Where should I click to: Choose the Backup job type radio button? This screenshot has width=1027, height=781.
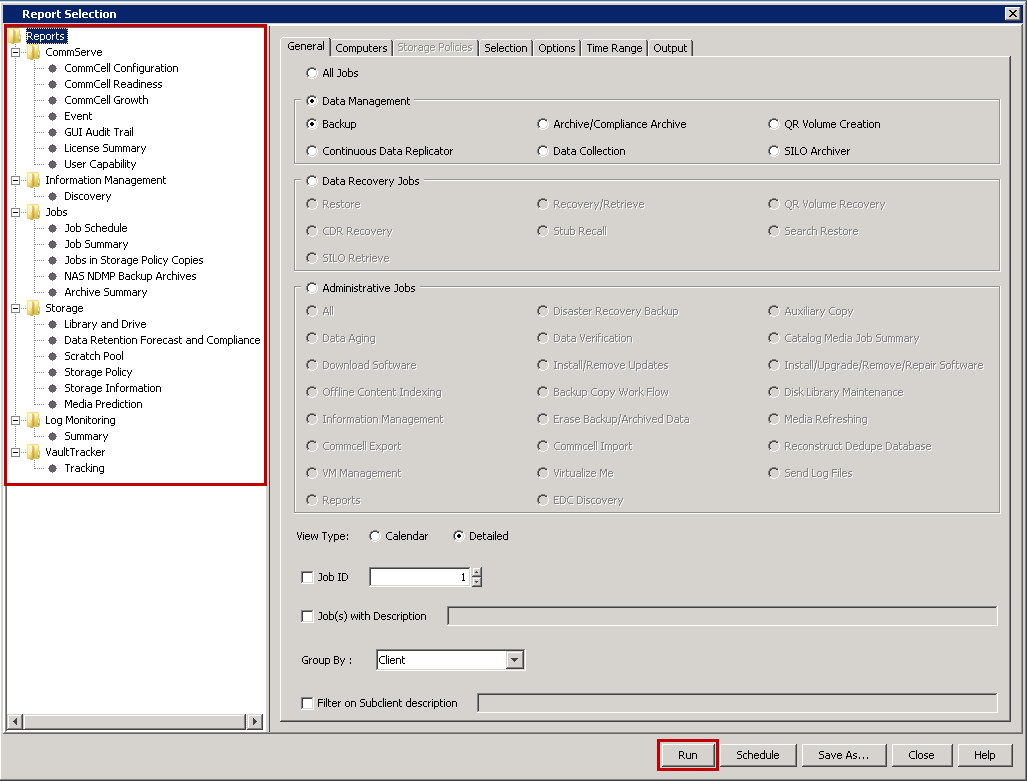312,124
